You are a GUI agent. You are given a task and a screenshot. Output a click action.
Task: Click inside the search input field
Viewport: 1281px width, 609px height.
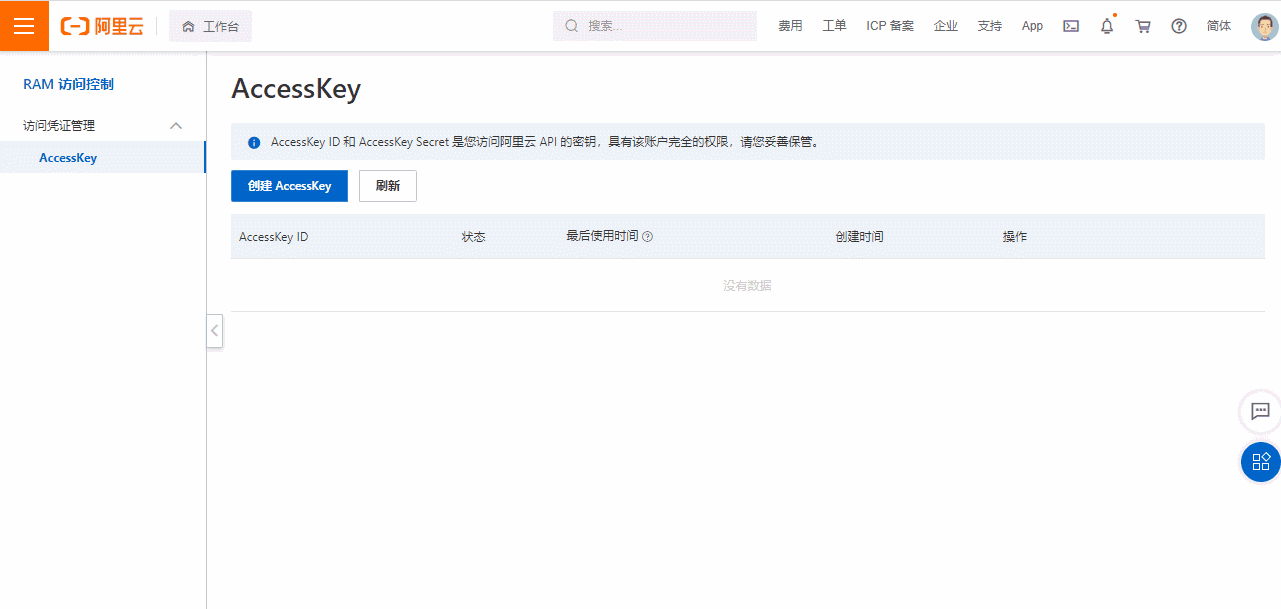point(655,25)
